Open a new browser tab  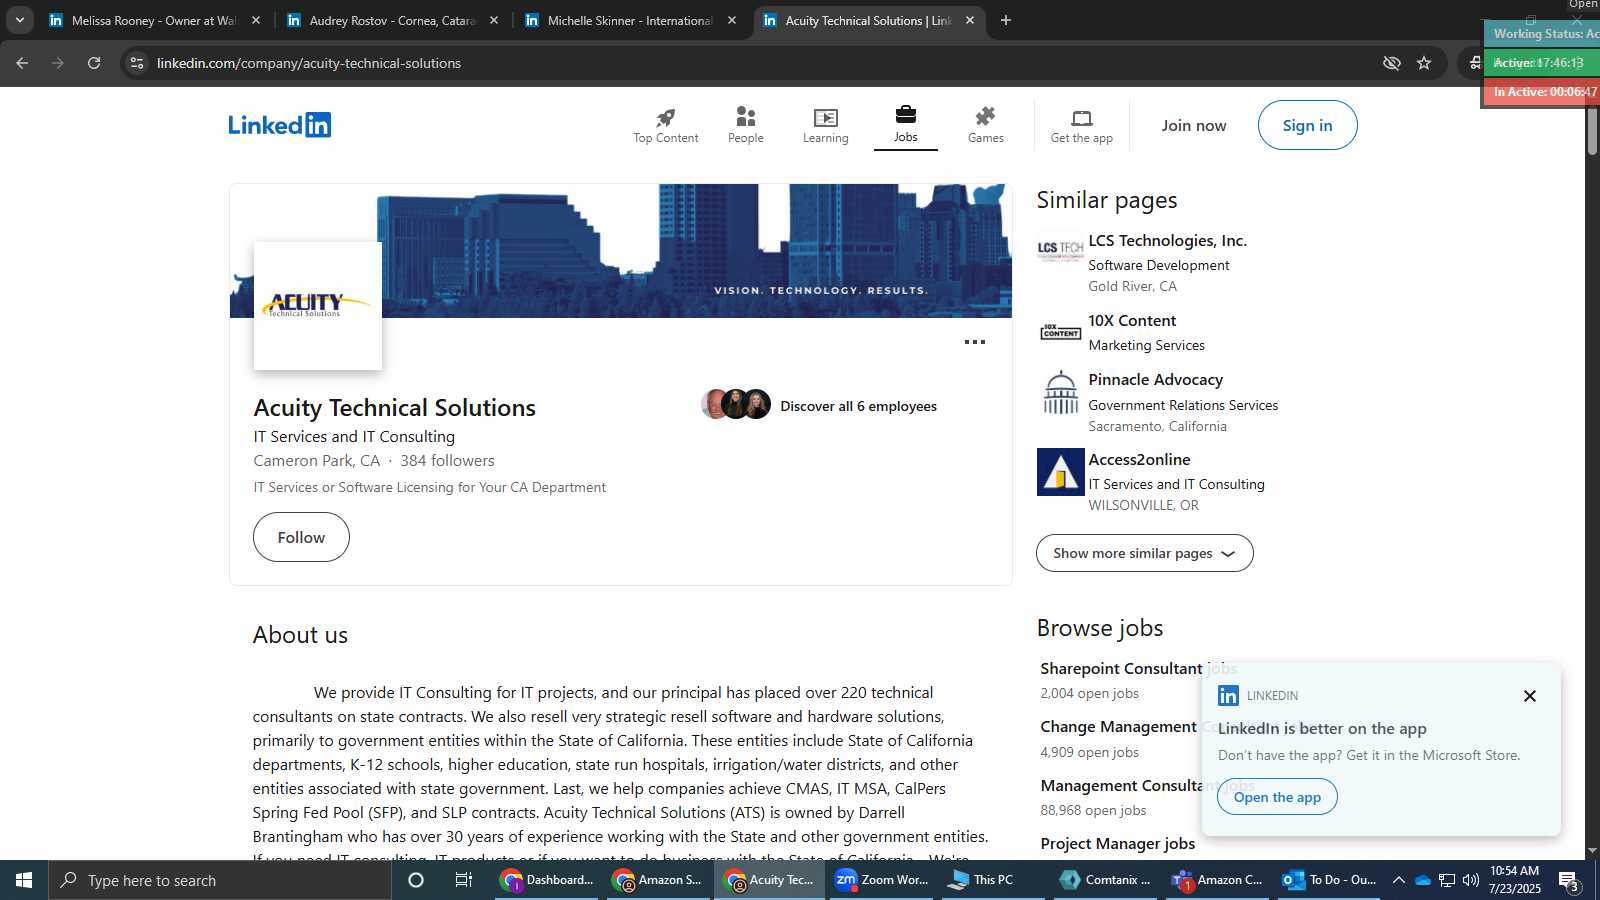tap(1006, 20)
